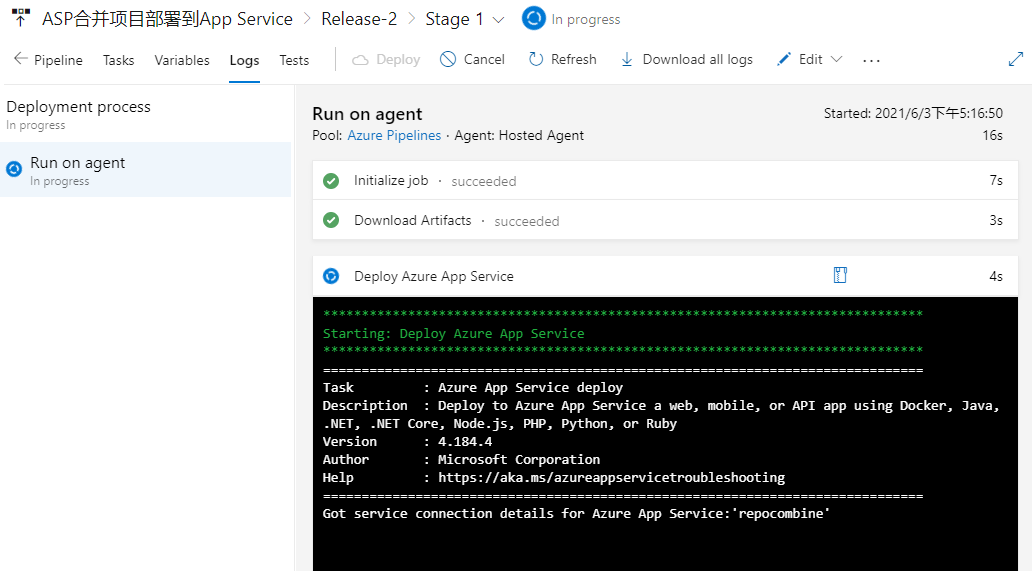
Task: Click the 'repocombine' connection details log line
Action: (x=576, y=514)
